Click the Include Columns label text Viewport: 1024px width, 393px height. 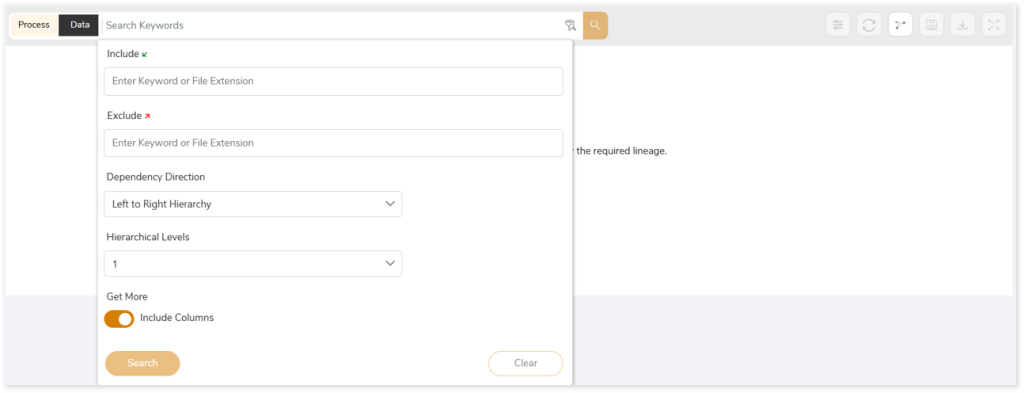177,318
